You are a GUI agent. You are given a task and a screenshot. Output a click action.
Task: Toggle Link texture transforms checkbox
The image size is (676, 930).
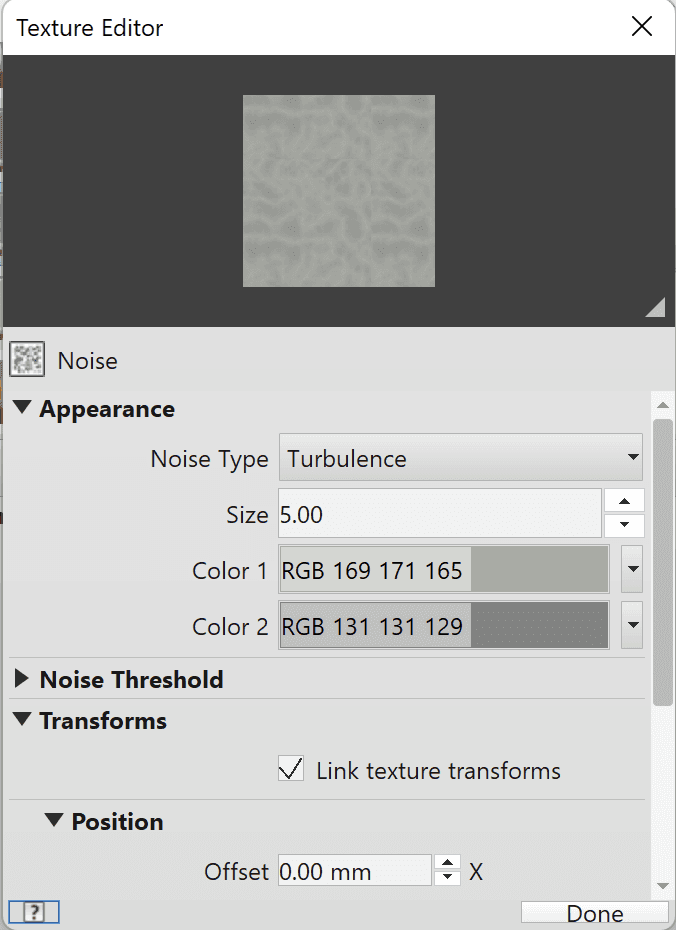(x=291, y=769)
